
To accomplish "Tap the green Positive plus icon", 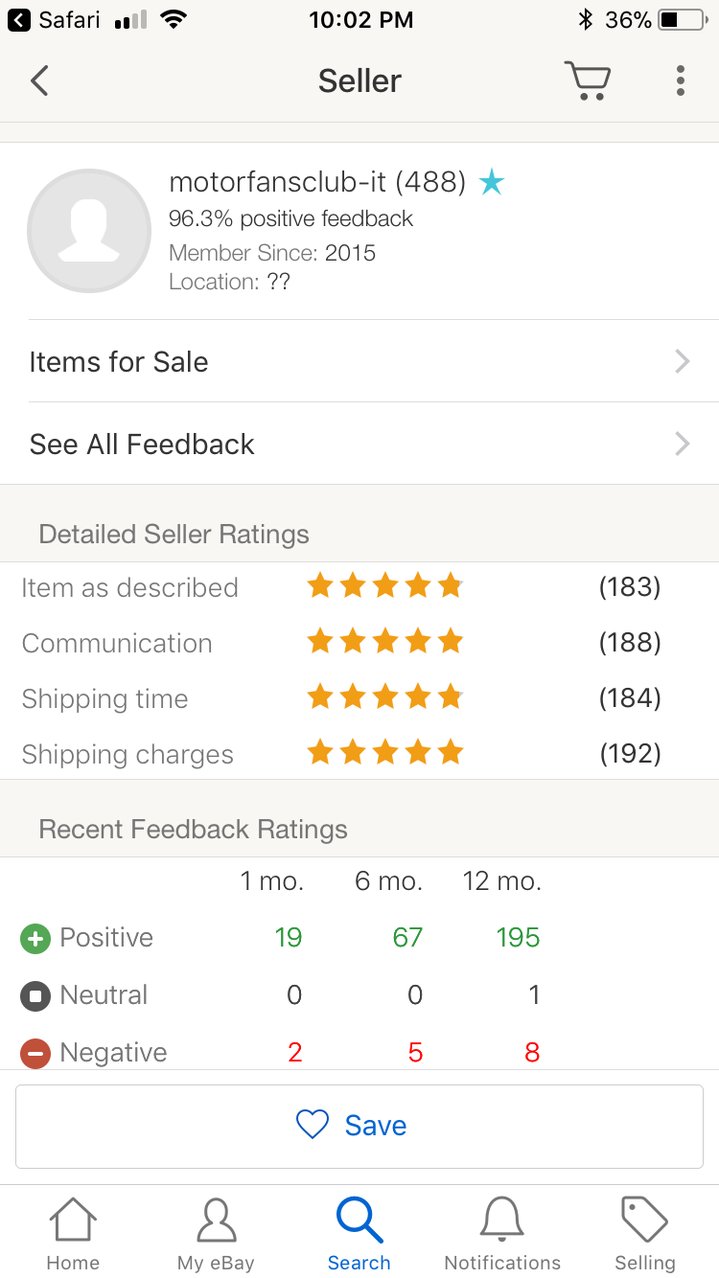I will coord(35,939).
